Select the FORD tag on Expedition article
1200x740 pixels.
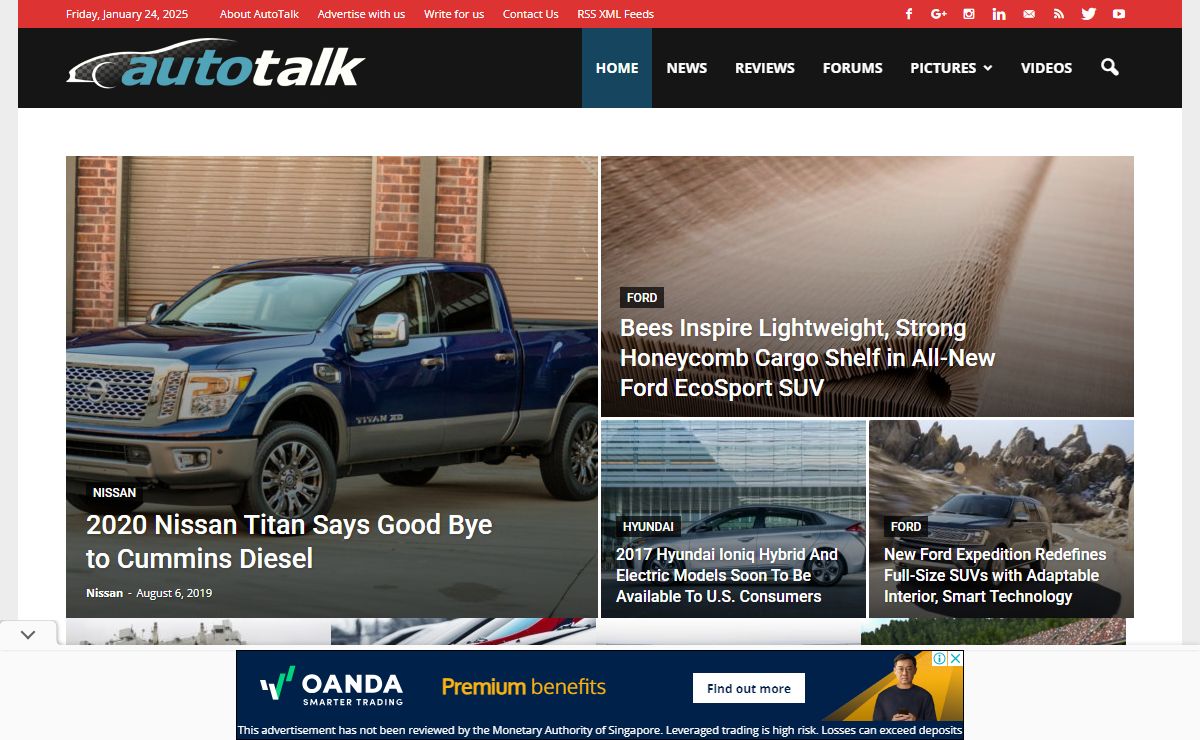[906, 527]
